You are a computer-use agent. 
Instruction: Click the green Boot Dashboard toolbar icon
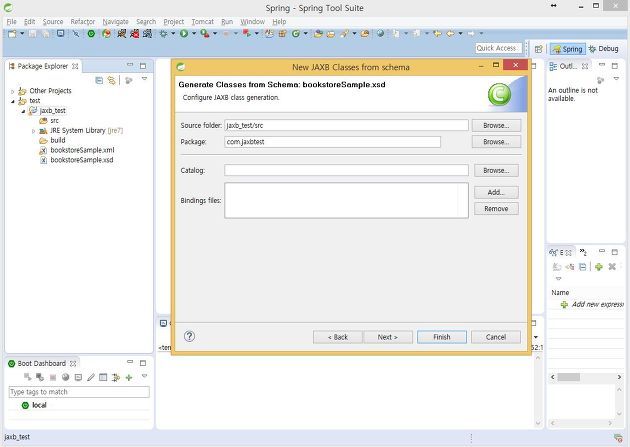[x=91, y=34]
